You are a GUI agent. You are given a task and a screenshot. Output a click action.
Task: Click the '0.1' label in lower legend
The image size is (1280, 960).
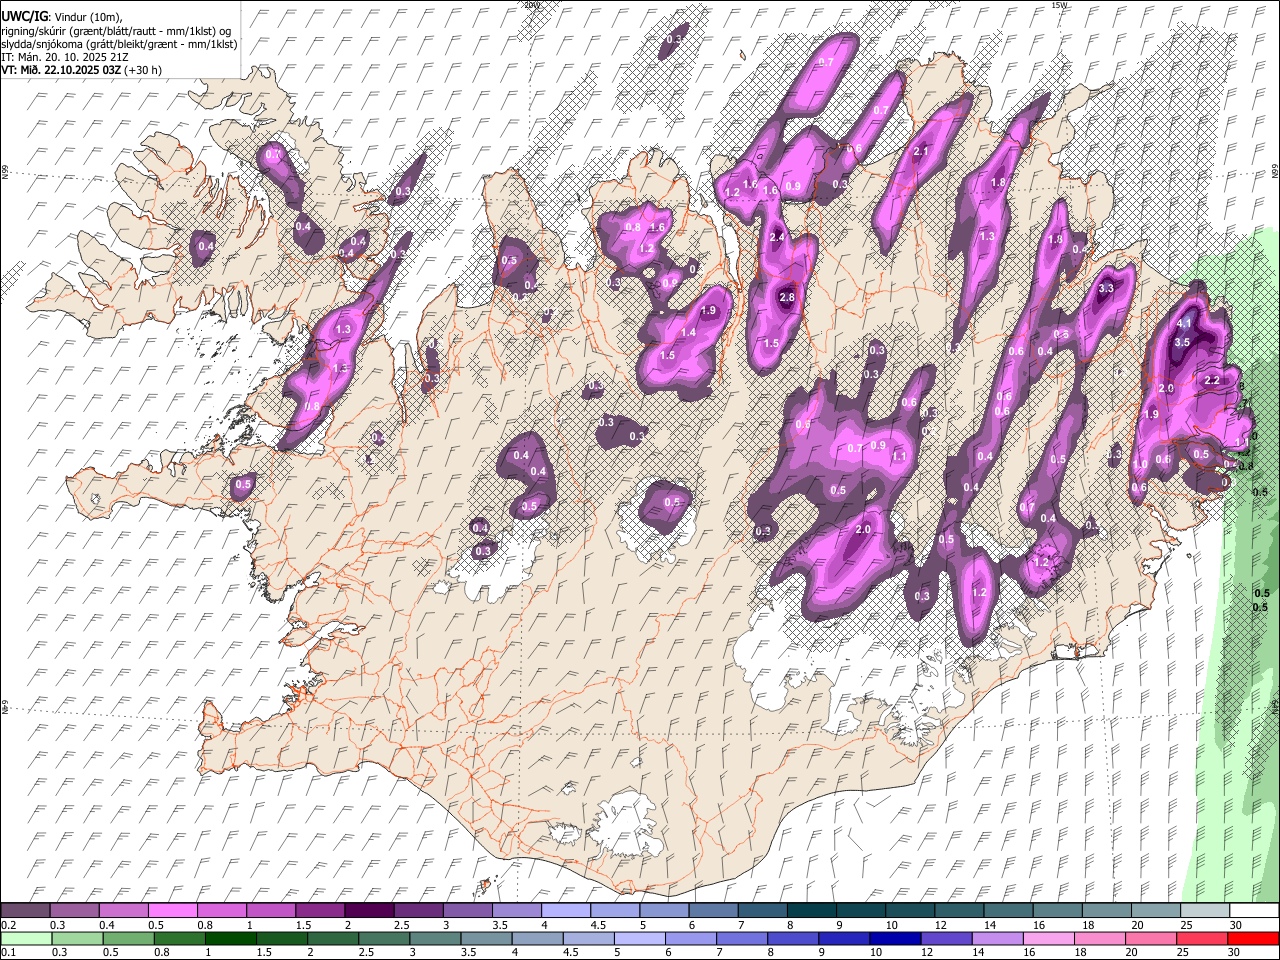click(x=9, y=953)
